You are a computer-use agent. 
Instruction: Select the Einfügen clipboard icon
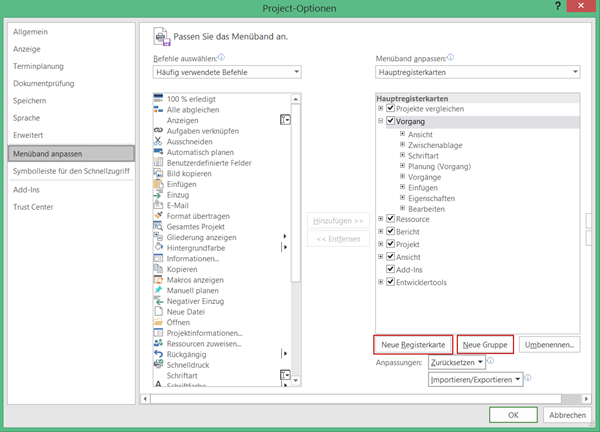click(158, 184)
